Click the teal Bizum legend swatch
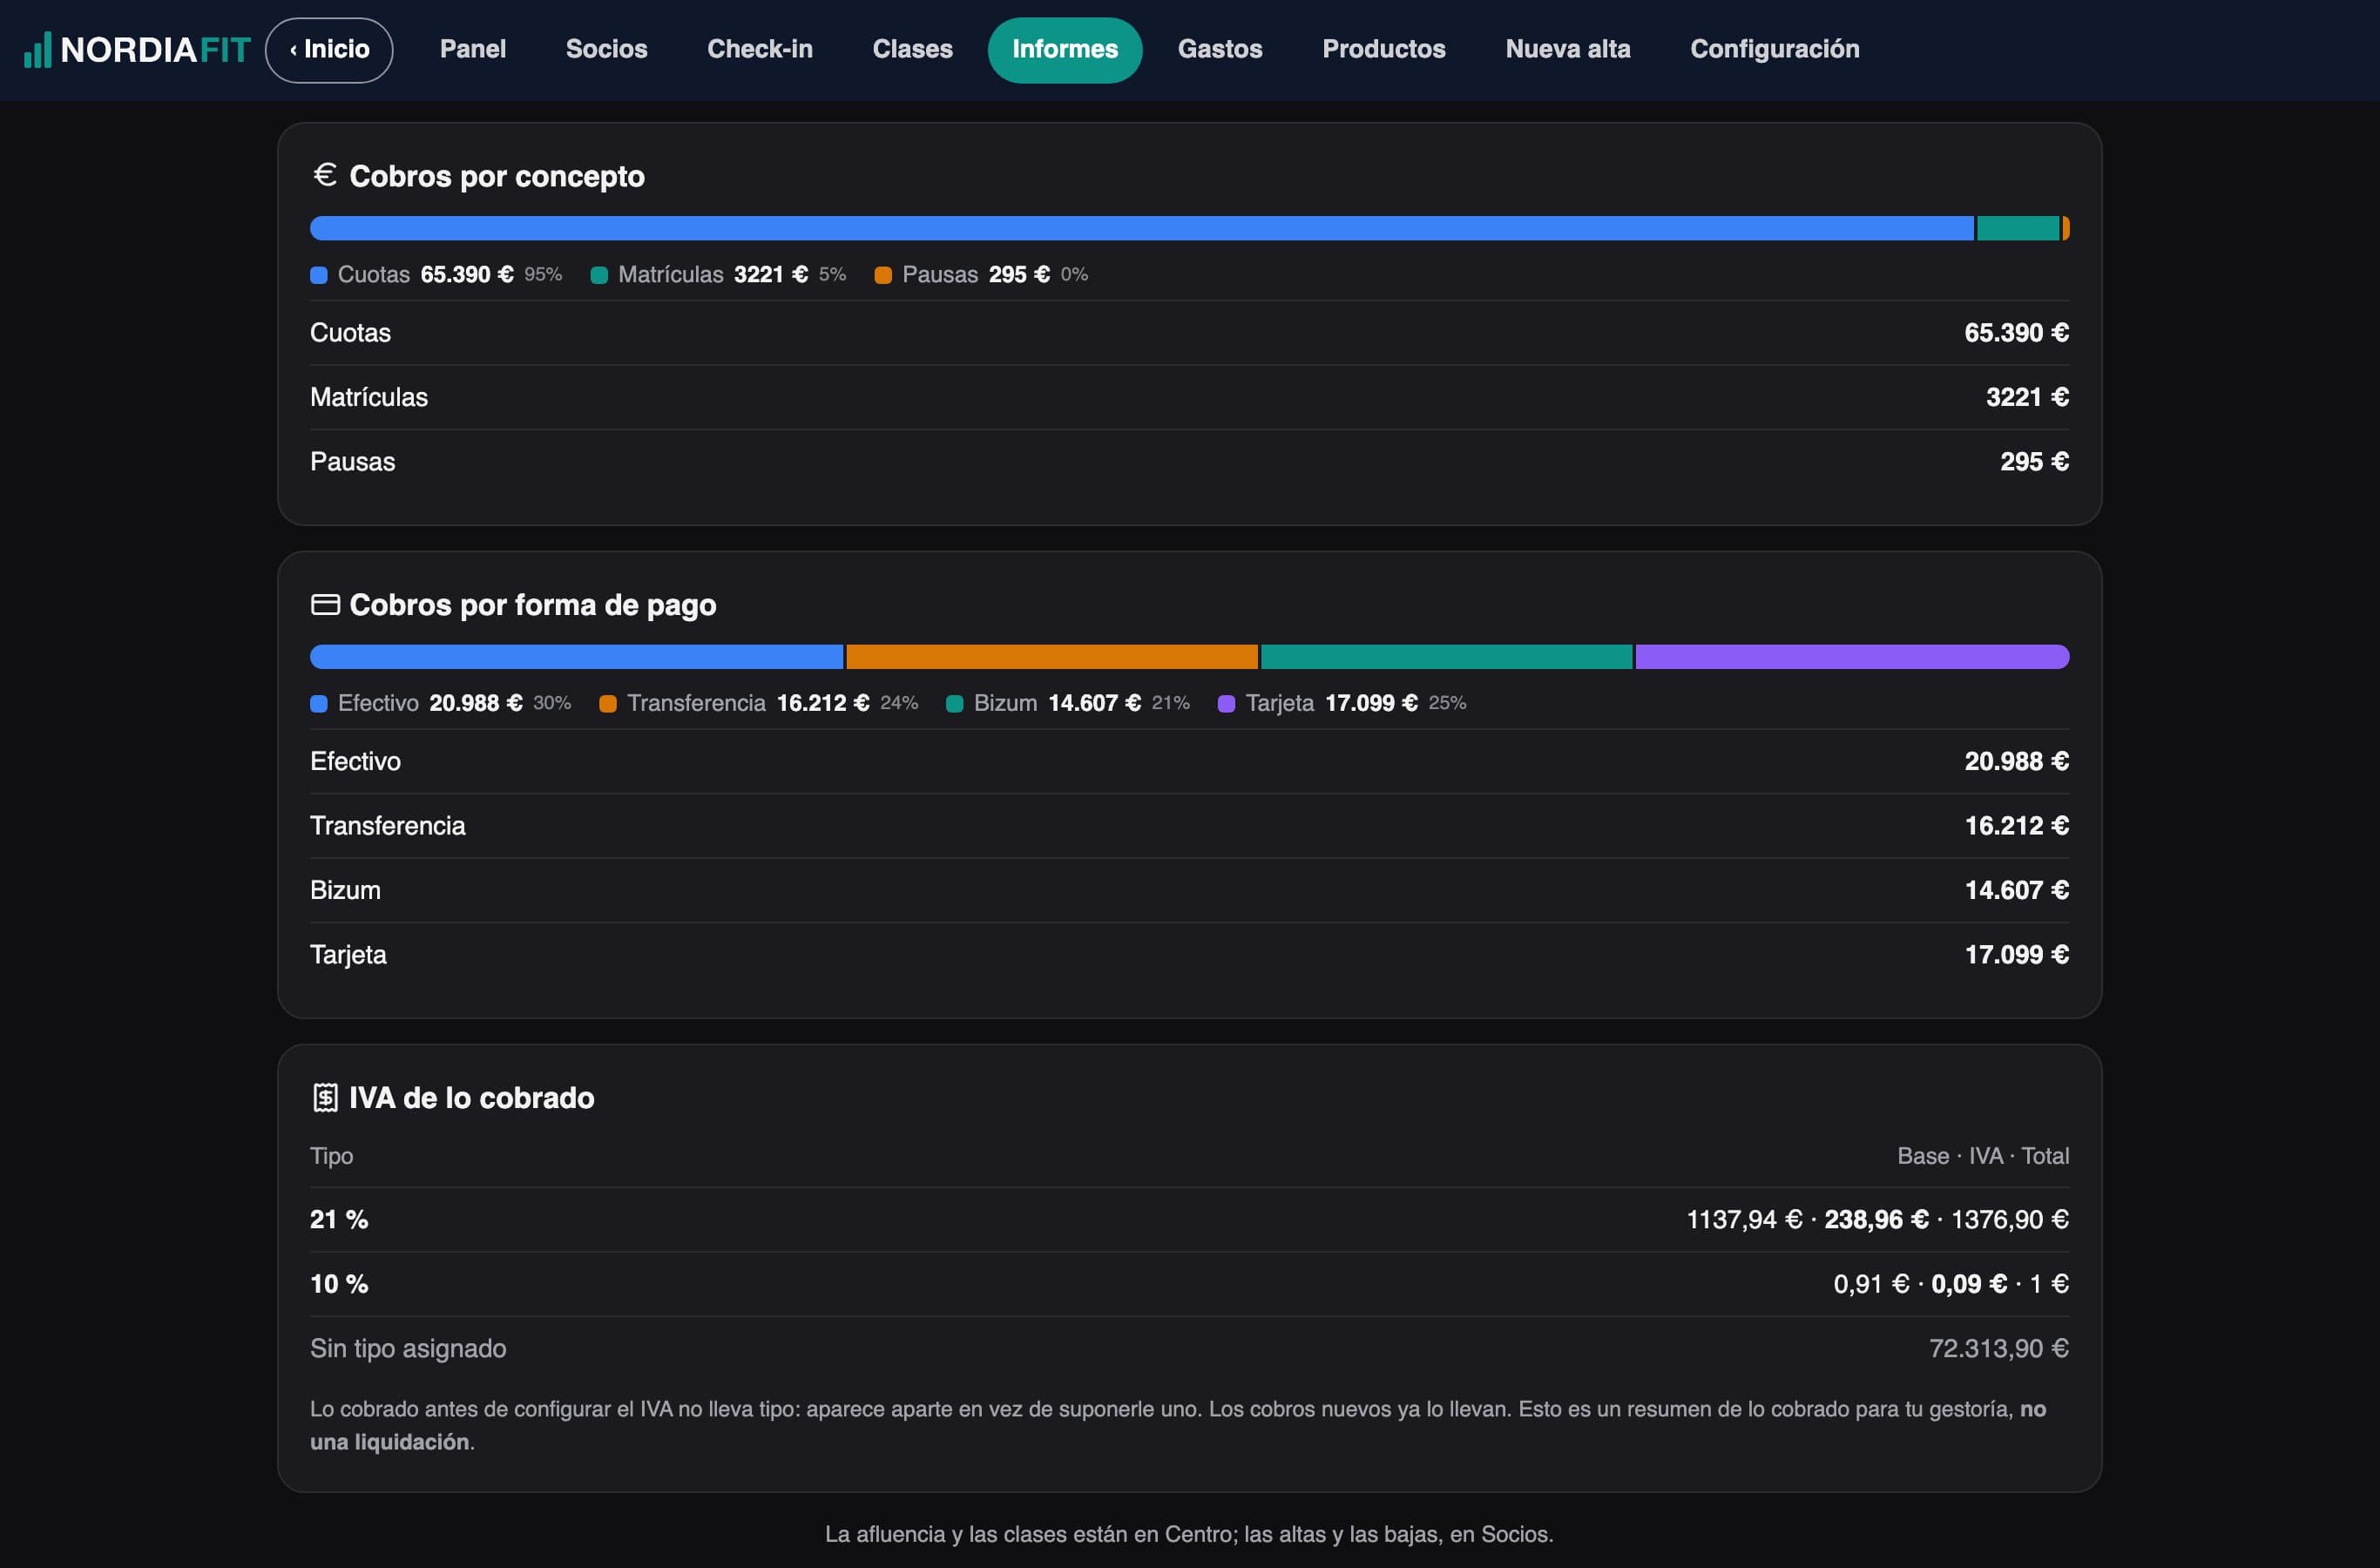2380x1568 pixels. [x=955, y=704]
